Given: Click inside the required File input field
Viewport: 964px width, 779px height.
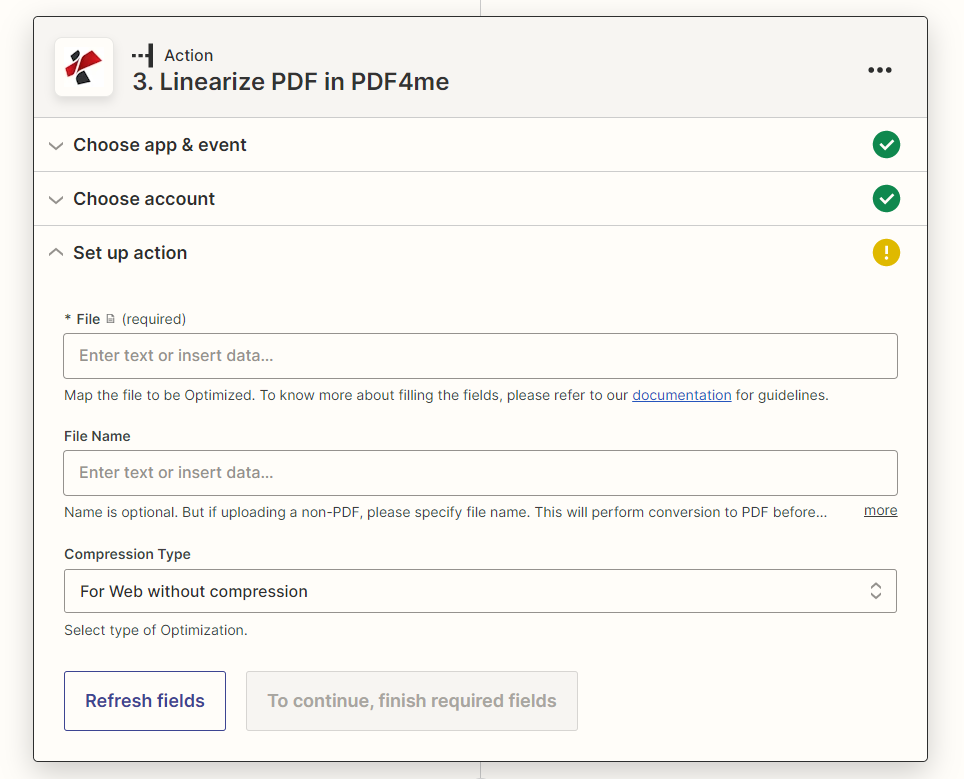Looking at the screenshot, I should coord(480,356).
